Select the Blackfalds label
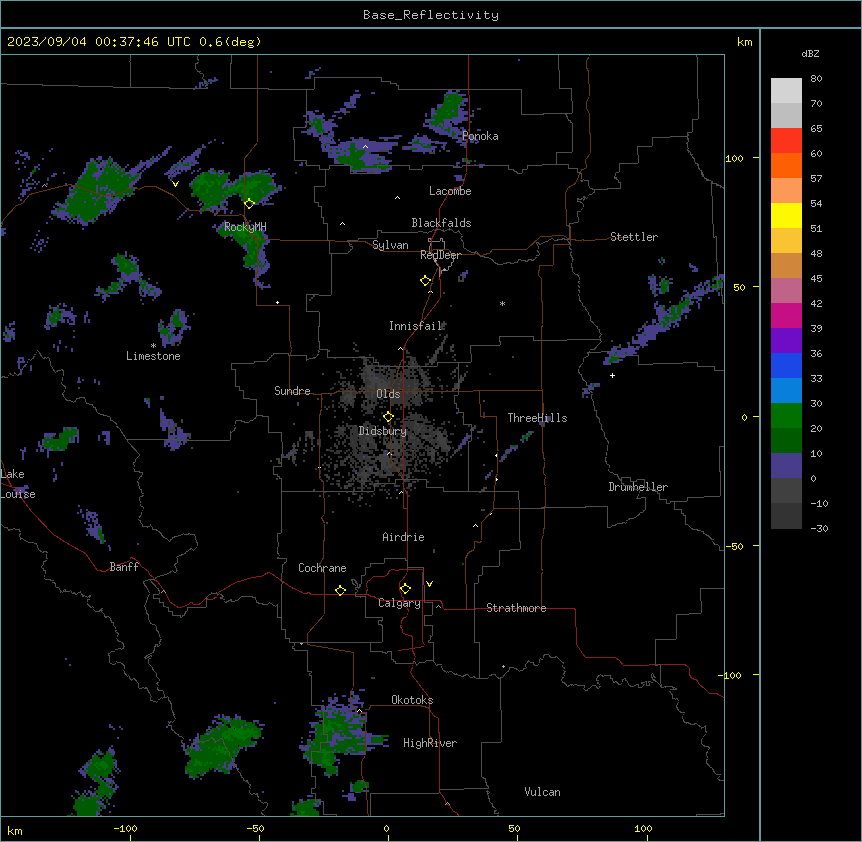Image resolution: width=862 pixels, height=842 pixels. (x=441, y=223)
